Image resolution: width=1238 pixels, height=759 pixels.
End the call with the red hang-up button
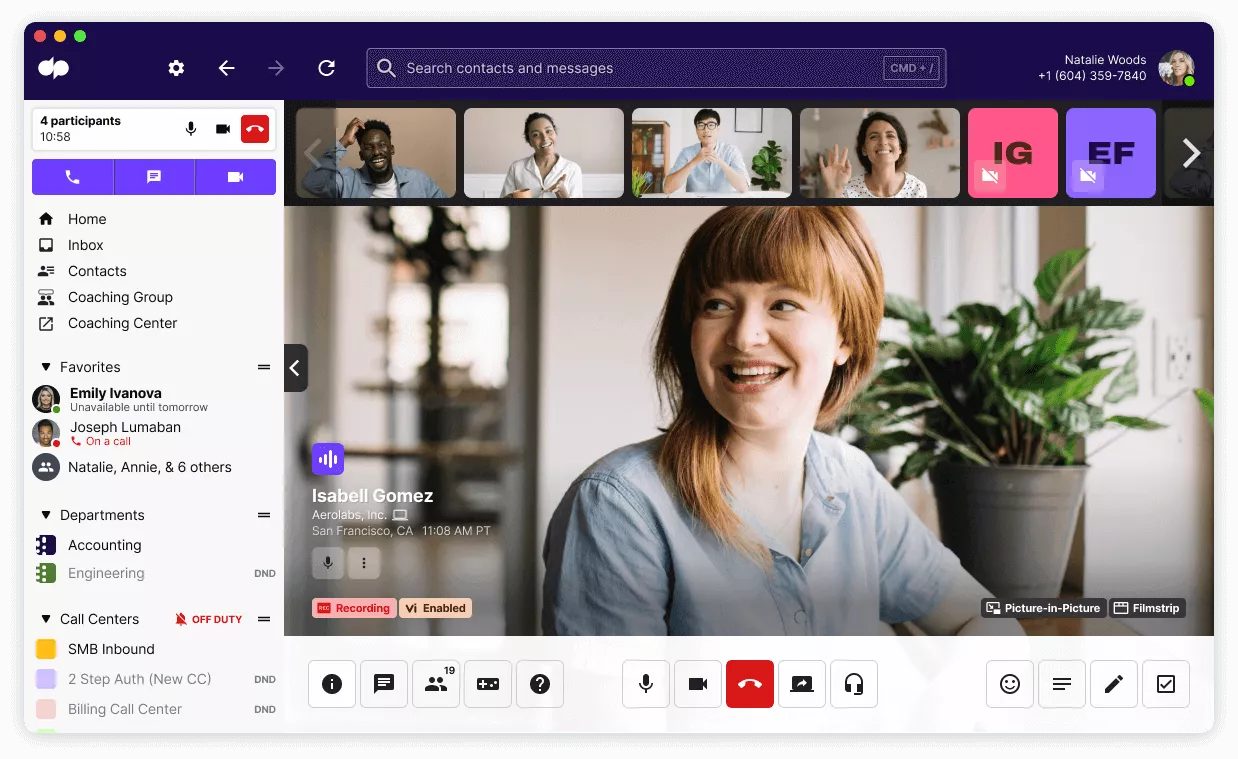(750, 684)
